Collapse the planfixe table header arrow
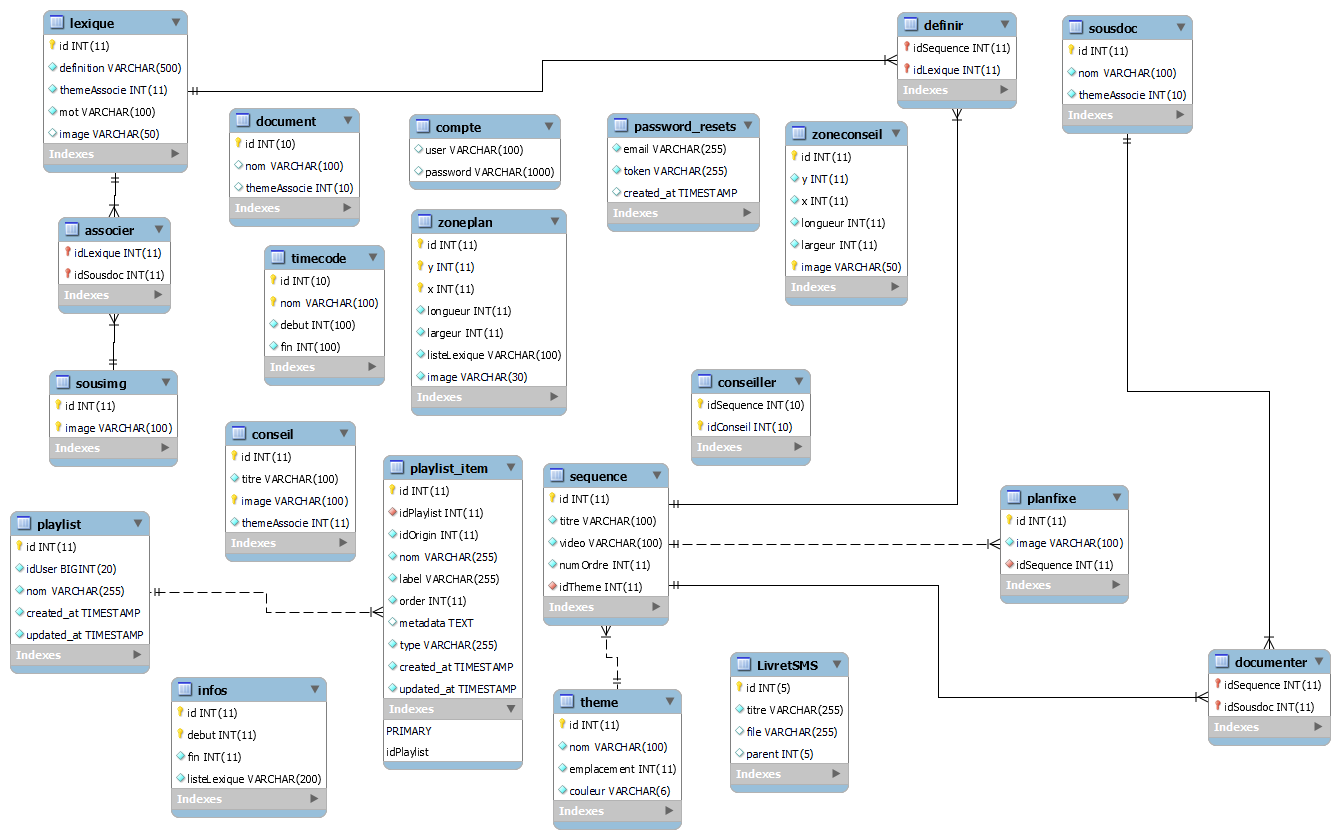1340x839 pixels. coord(1116,498)
